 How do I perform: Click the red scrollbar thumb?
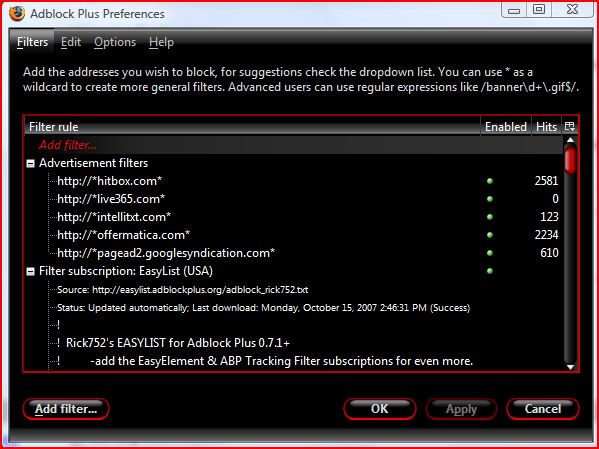point(570,160)
